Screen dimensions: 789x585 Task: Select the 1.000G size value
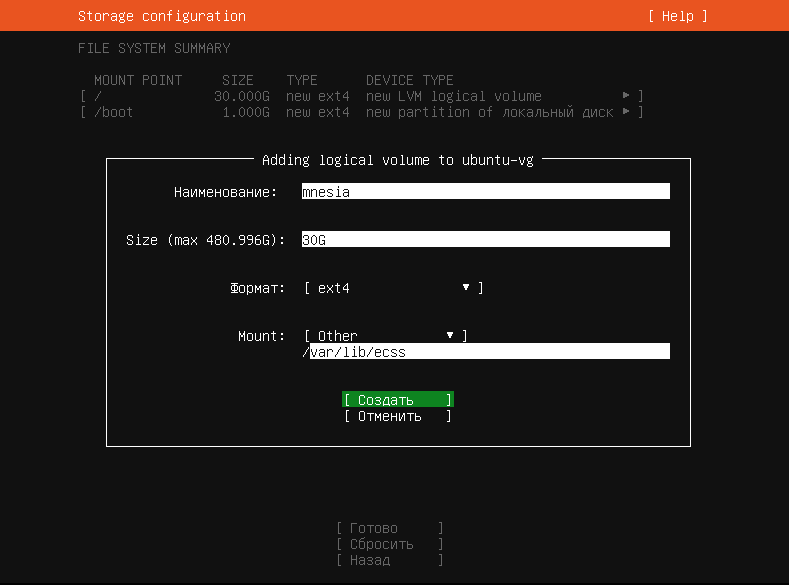246,112
